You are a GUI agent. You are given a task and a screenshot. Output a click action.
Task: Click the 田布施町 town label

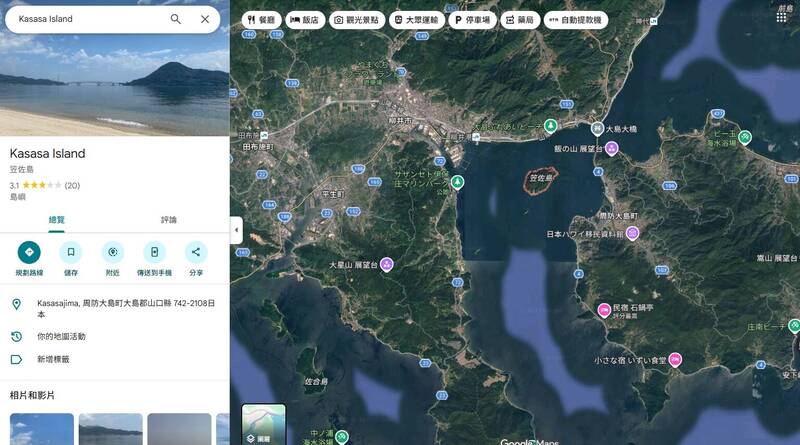point(258,147)
